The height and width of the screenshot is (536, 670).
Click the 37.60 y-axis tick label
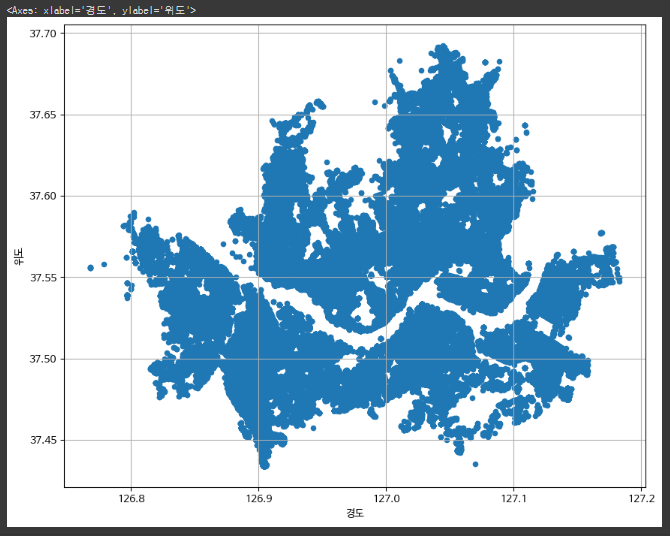(x=43, y=196)
